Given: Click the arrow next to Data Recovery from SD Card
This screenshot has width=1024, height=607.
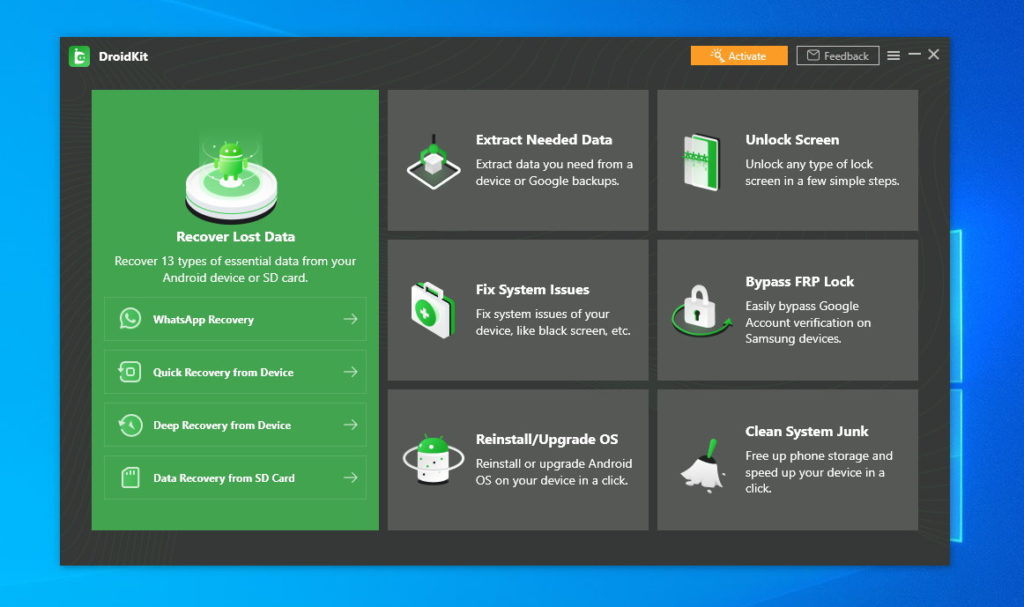Looking at the screenshot, I should [351, 478].
